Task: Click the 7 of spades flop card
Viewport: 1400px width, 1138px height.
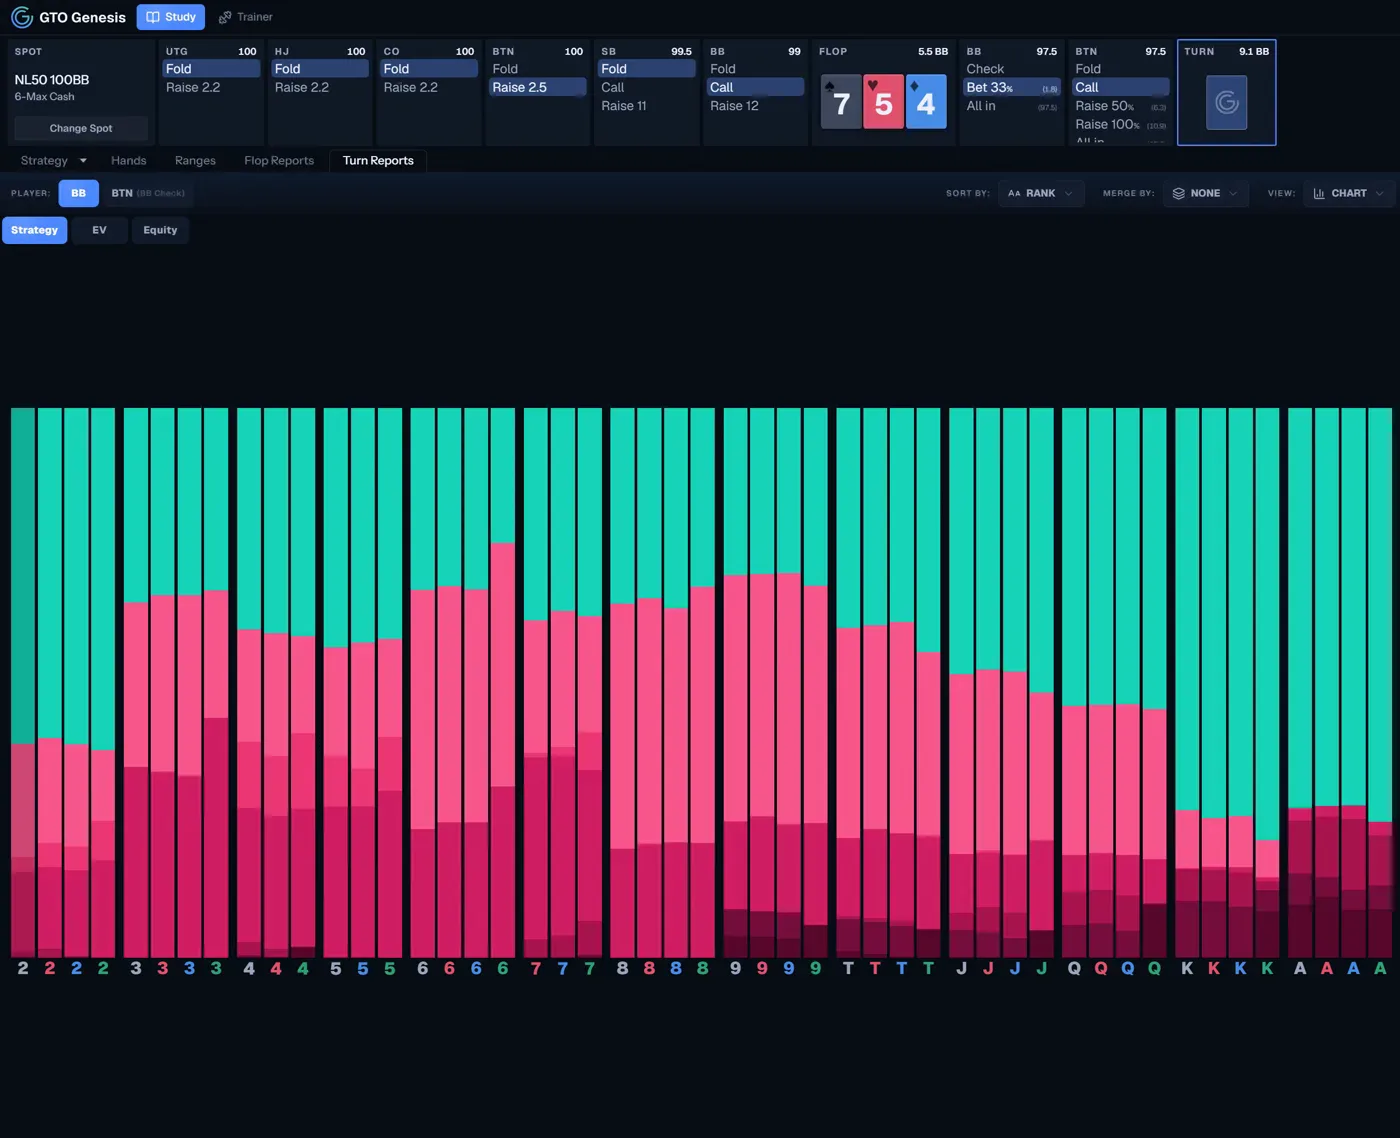Action: click(841, 101)
